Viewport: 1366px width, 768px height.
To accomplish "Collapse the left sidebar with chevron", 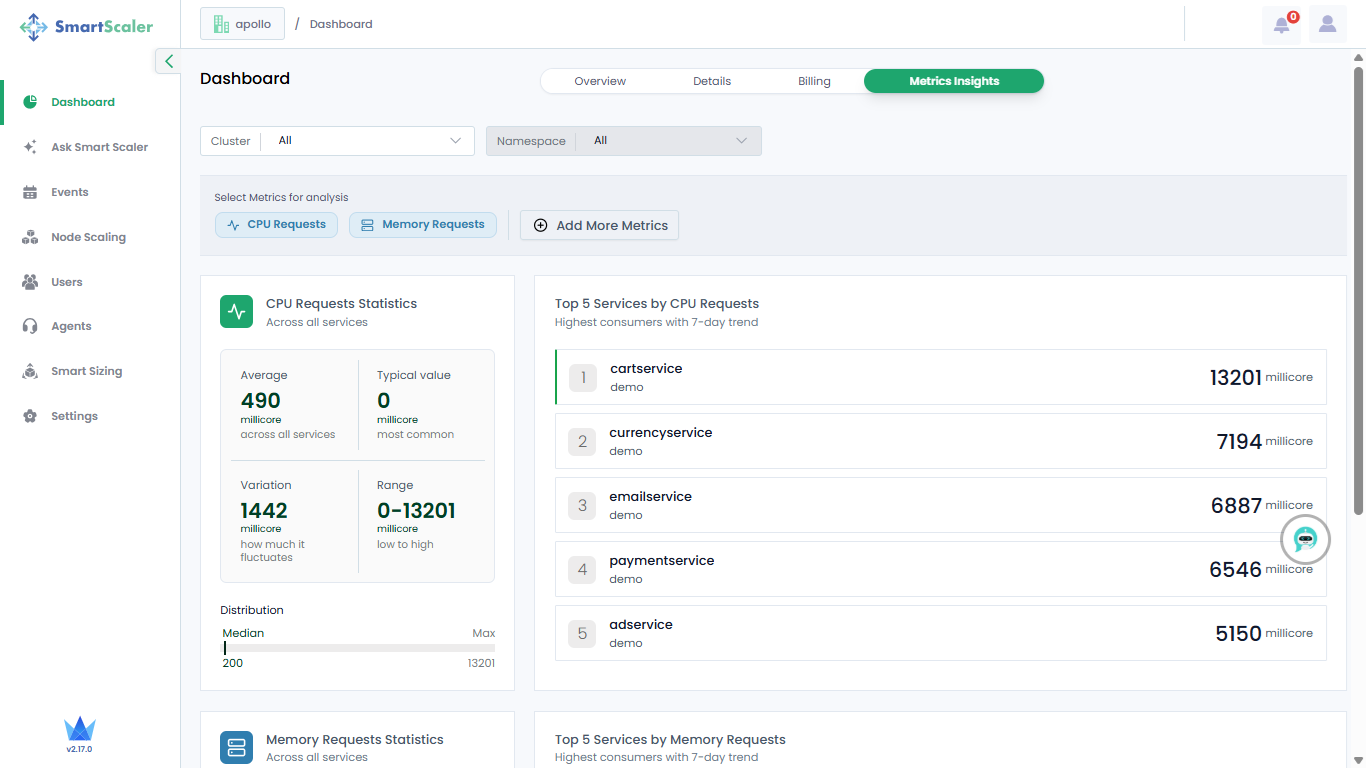I will tap(168, 61).
